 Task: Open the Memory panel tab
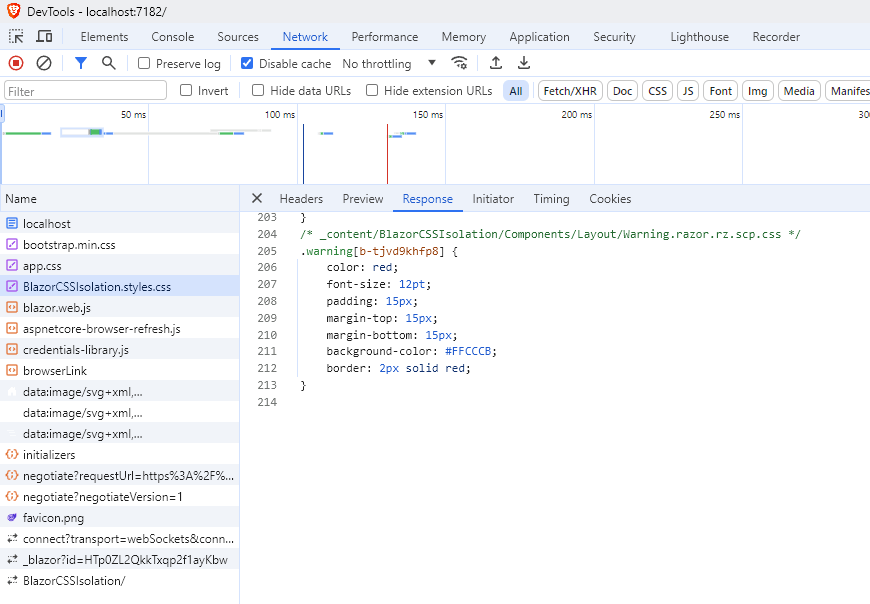tap(464, 37)
